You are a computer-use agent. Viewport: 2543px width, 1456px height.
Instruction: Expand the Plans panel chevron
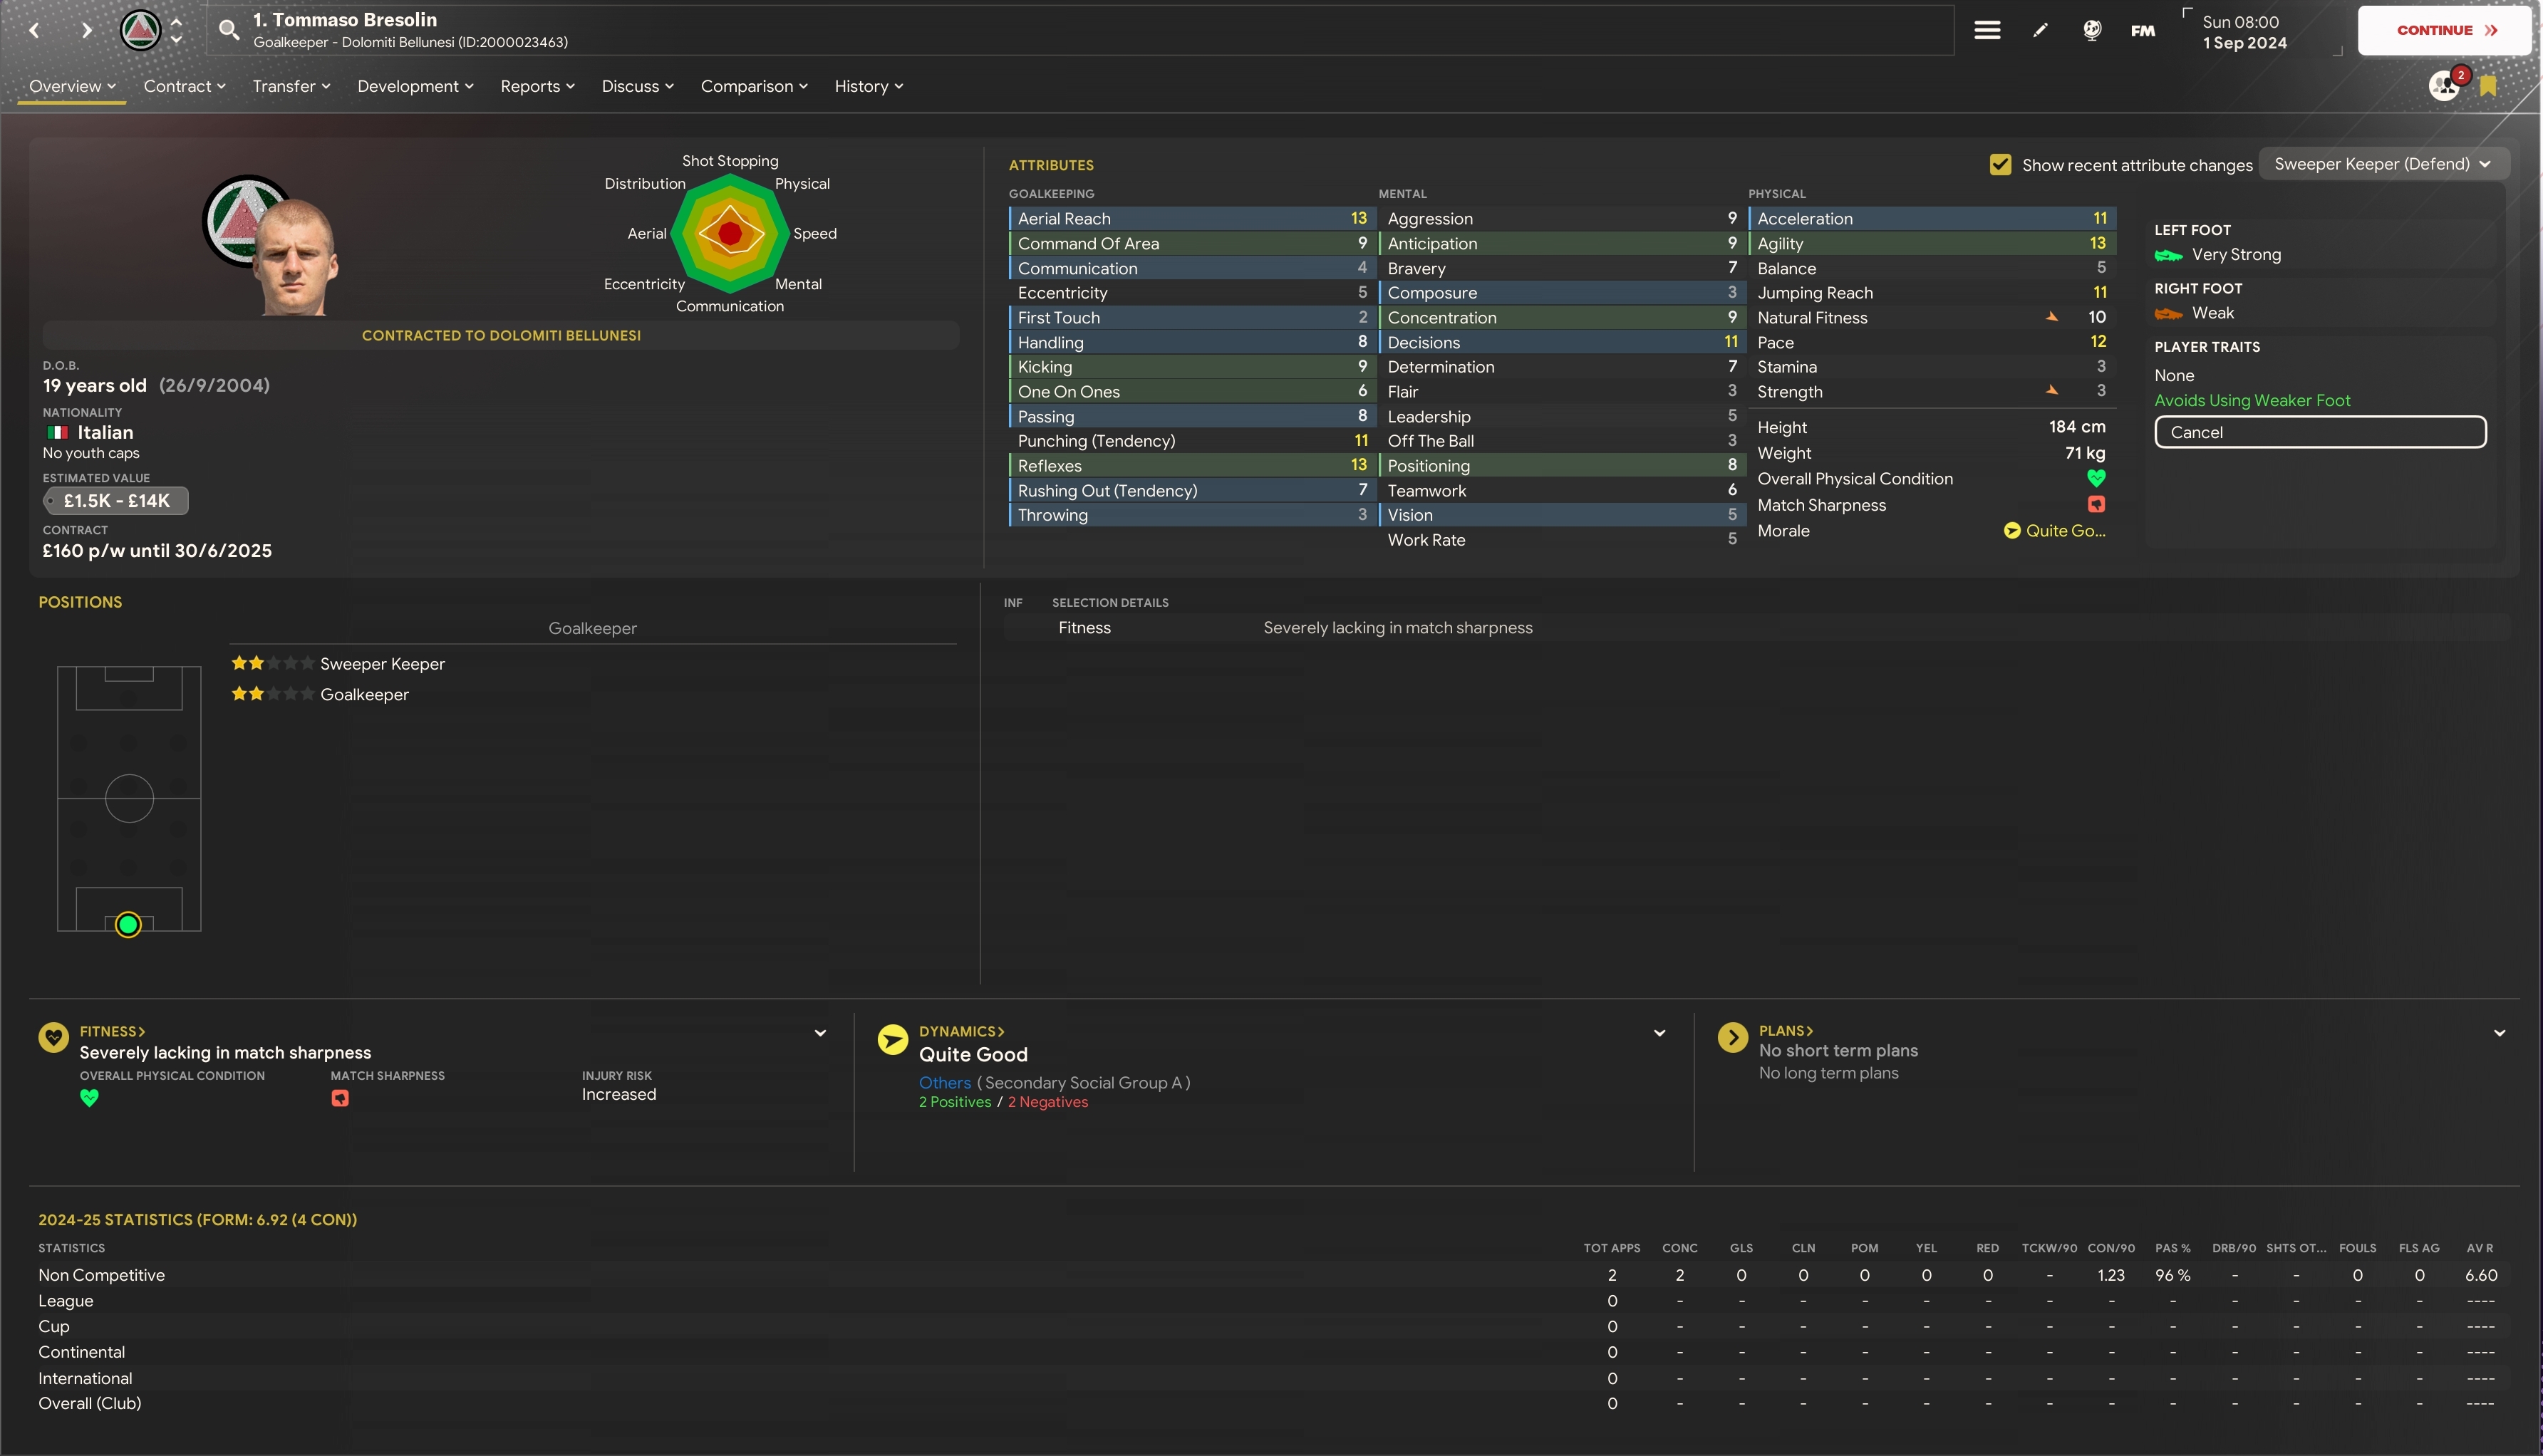coord(2499,1033)
